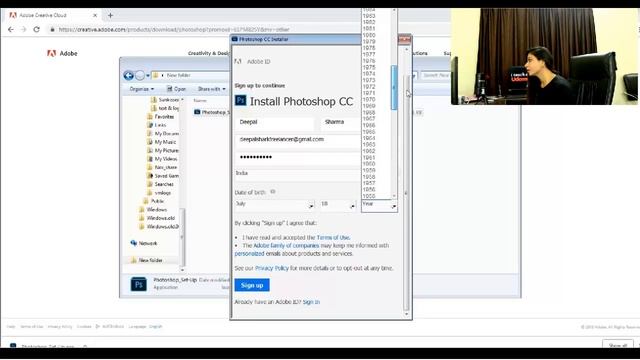640x360 pixels.
Task: Open a new browser tab
Action: 110,15
